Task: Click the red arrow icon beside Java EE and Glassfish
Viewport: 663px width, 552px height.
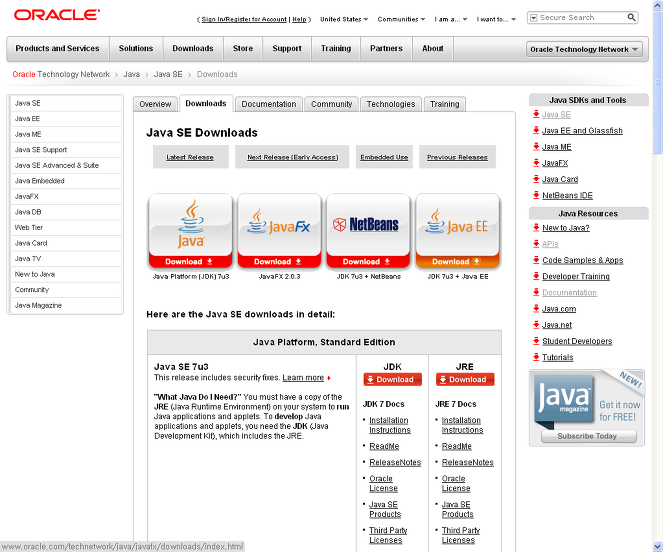Action: [x=536, y=130]
